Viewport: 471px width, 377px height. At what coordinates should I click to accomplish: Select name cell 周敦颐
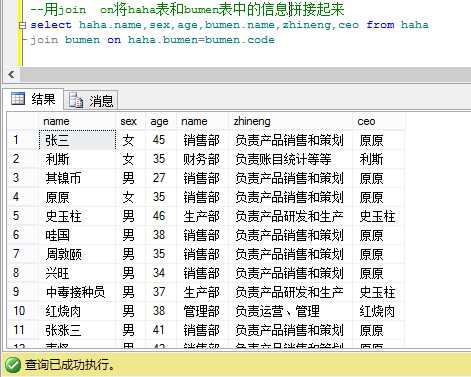click(x=77, y=254)
